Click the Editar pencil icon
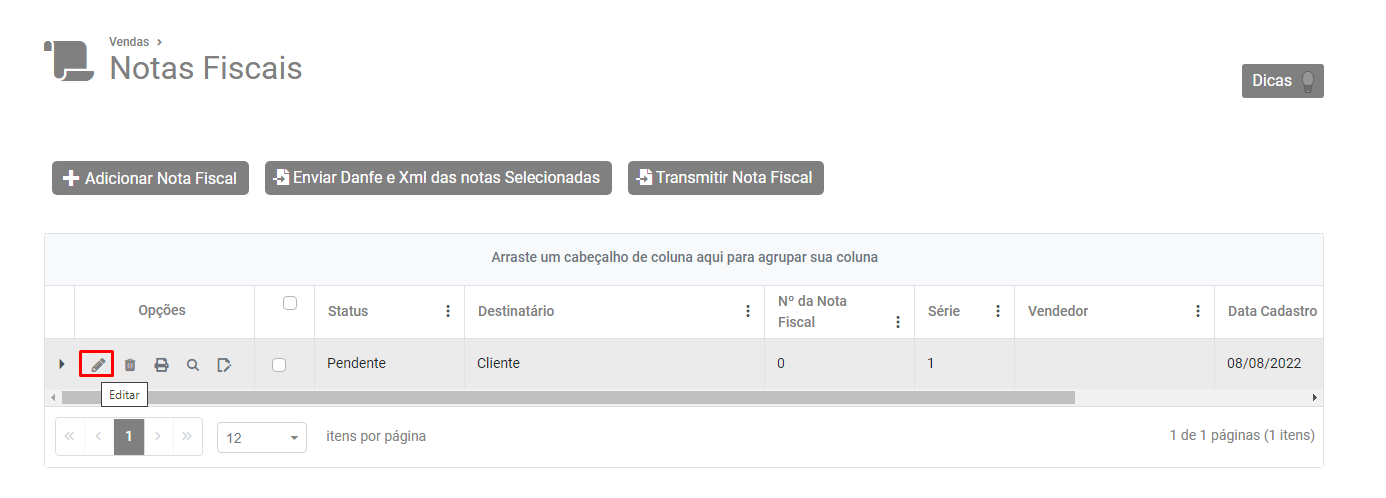The width and height of the screenshot is (1386, 498). [x=97, y=364]
